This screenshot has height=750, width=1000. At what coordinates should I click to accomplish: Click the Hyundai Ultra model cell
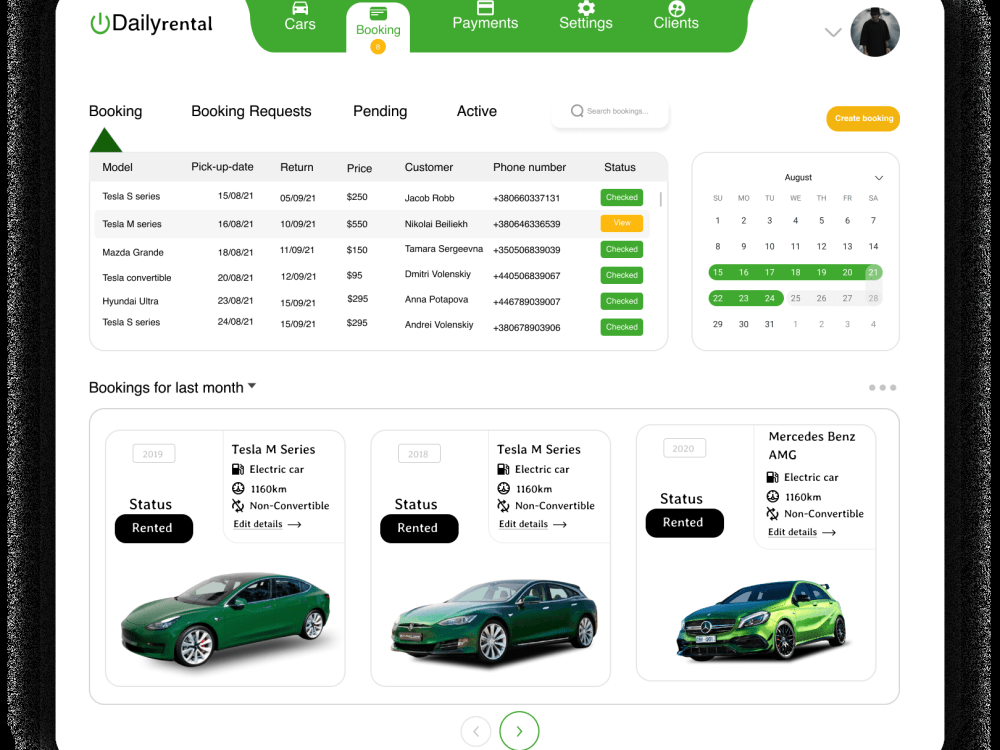(130, 301)
